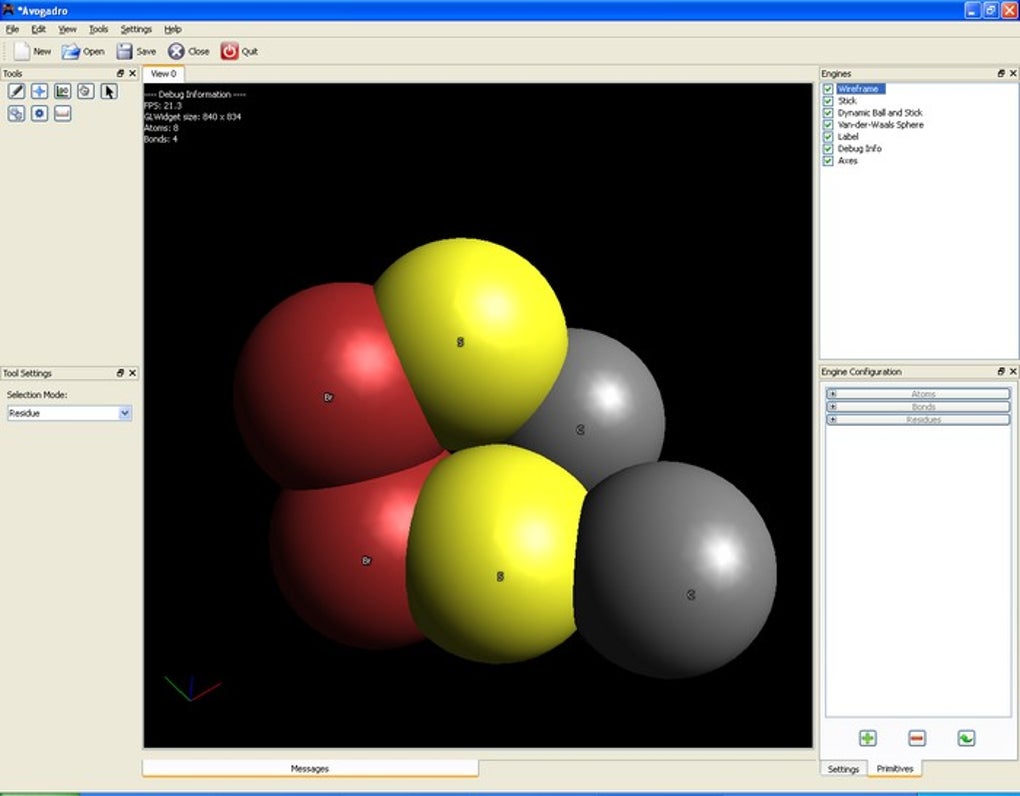Toggle the Debug Info engine checkbox

828,149
